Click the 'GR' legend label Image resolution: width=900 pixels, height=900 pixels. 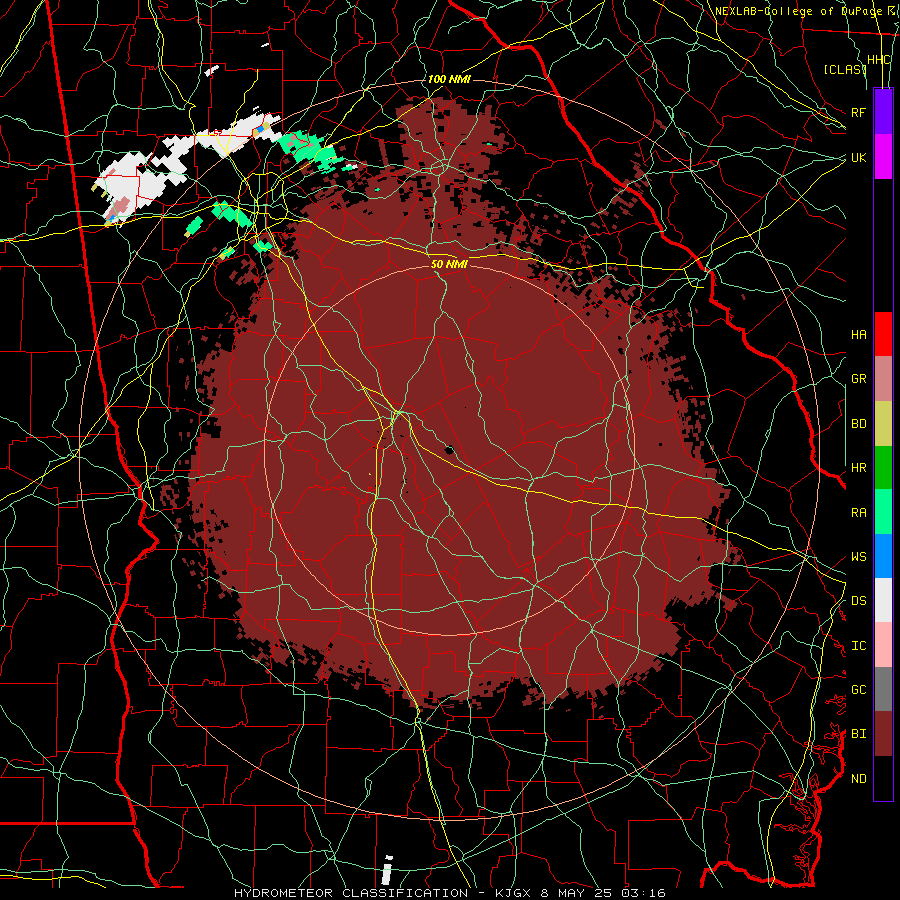click(858, 379)
